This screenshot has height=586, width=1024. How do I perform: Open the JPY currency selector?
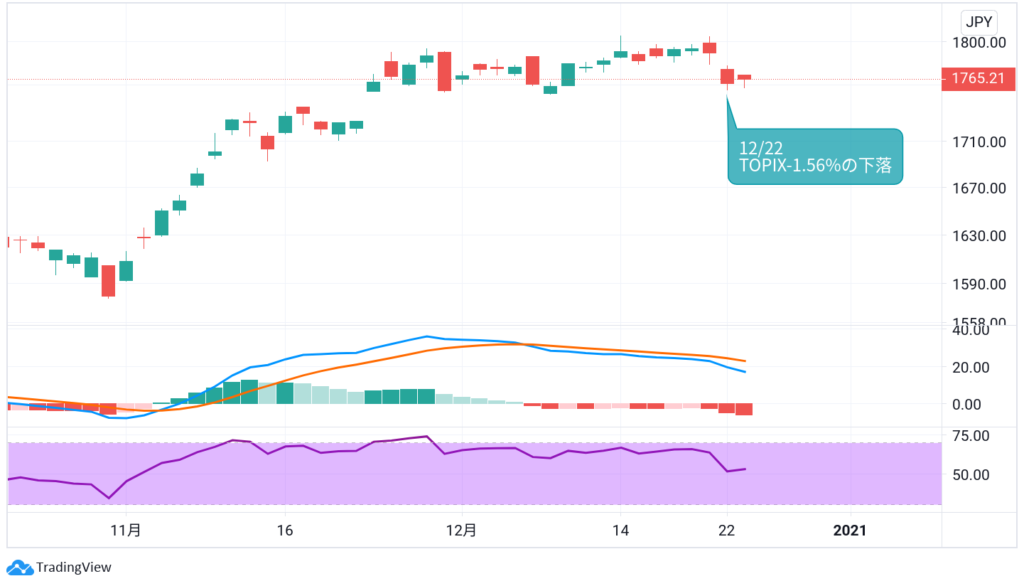pyautogui.click(x=976, y=21)
